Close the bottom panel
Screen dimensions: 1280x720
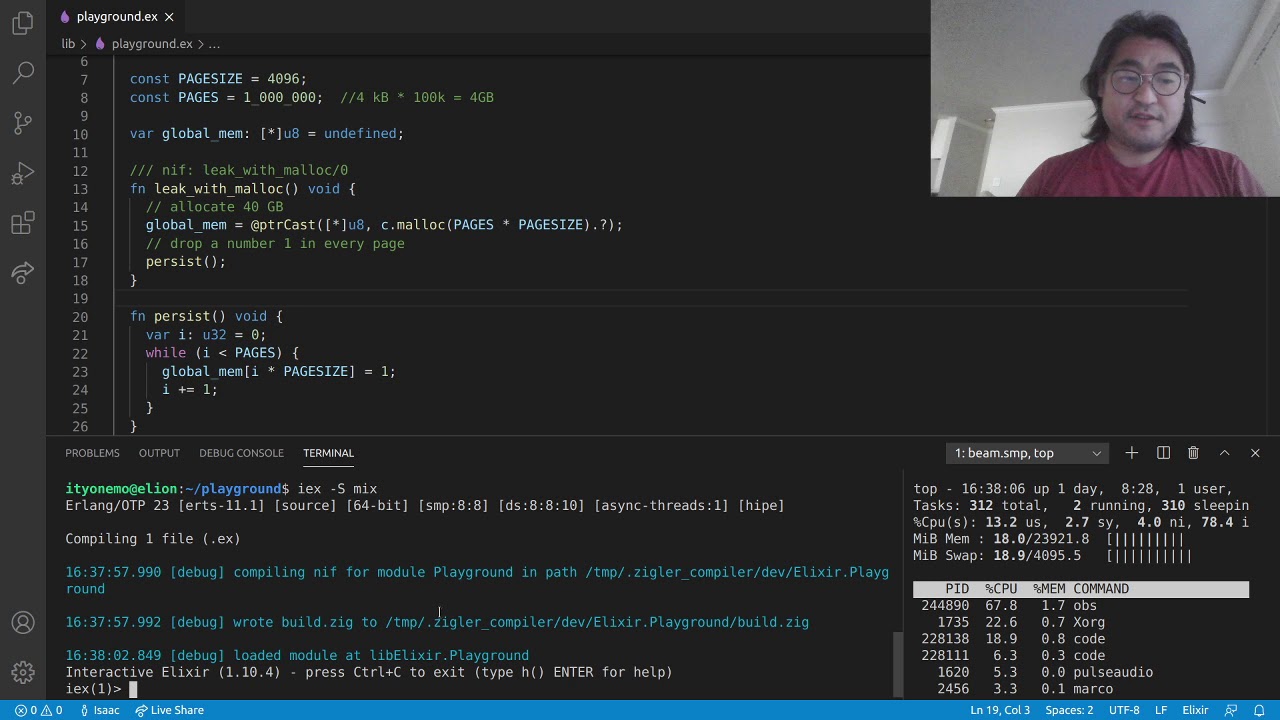pyautogui.click(x=1255, y=453)
